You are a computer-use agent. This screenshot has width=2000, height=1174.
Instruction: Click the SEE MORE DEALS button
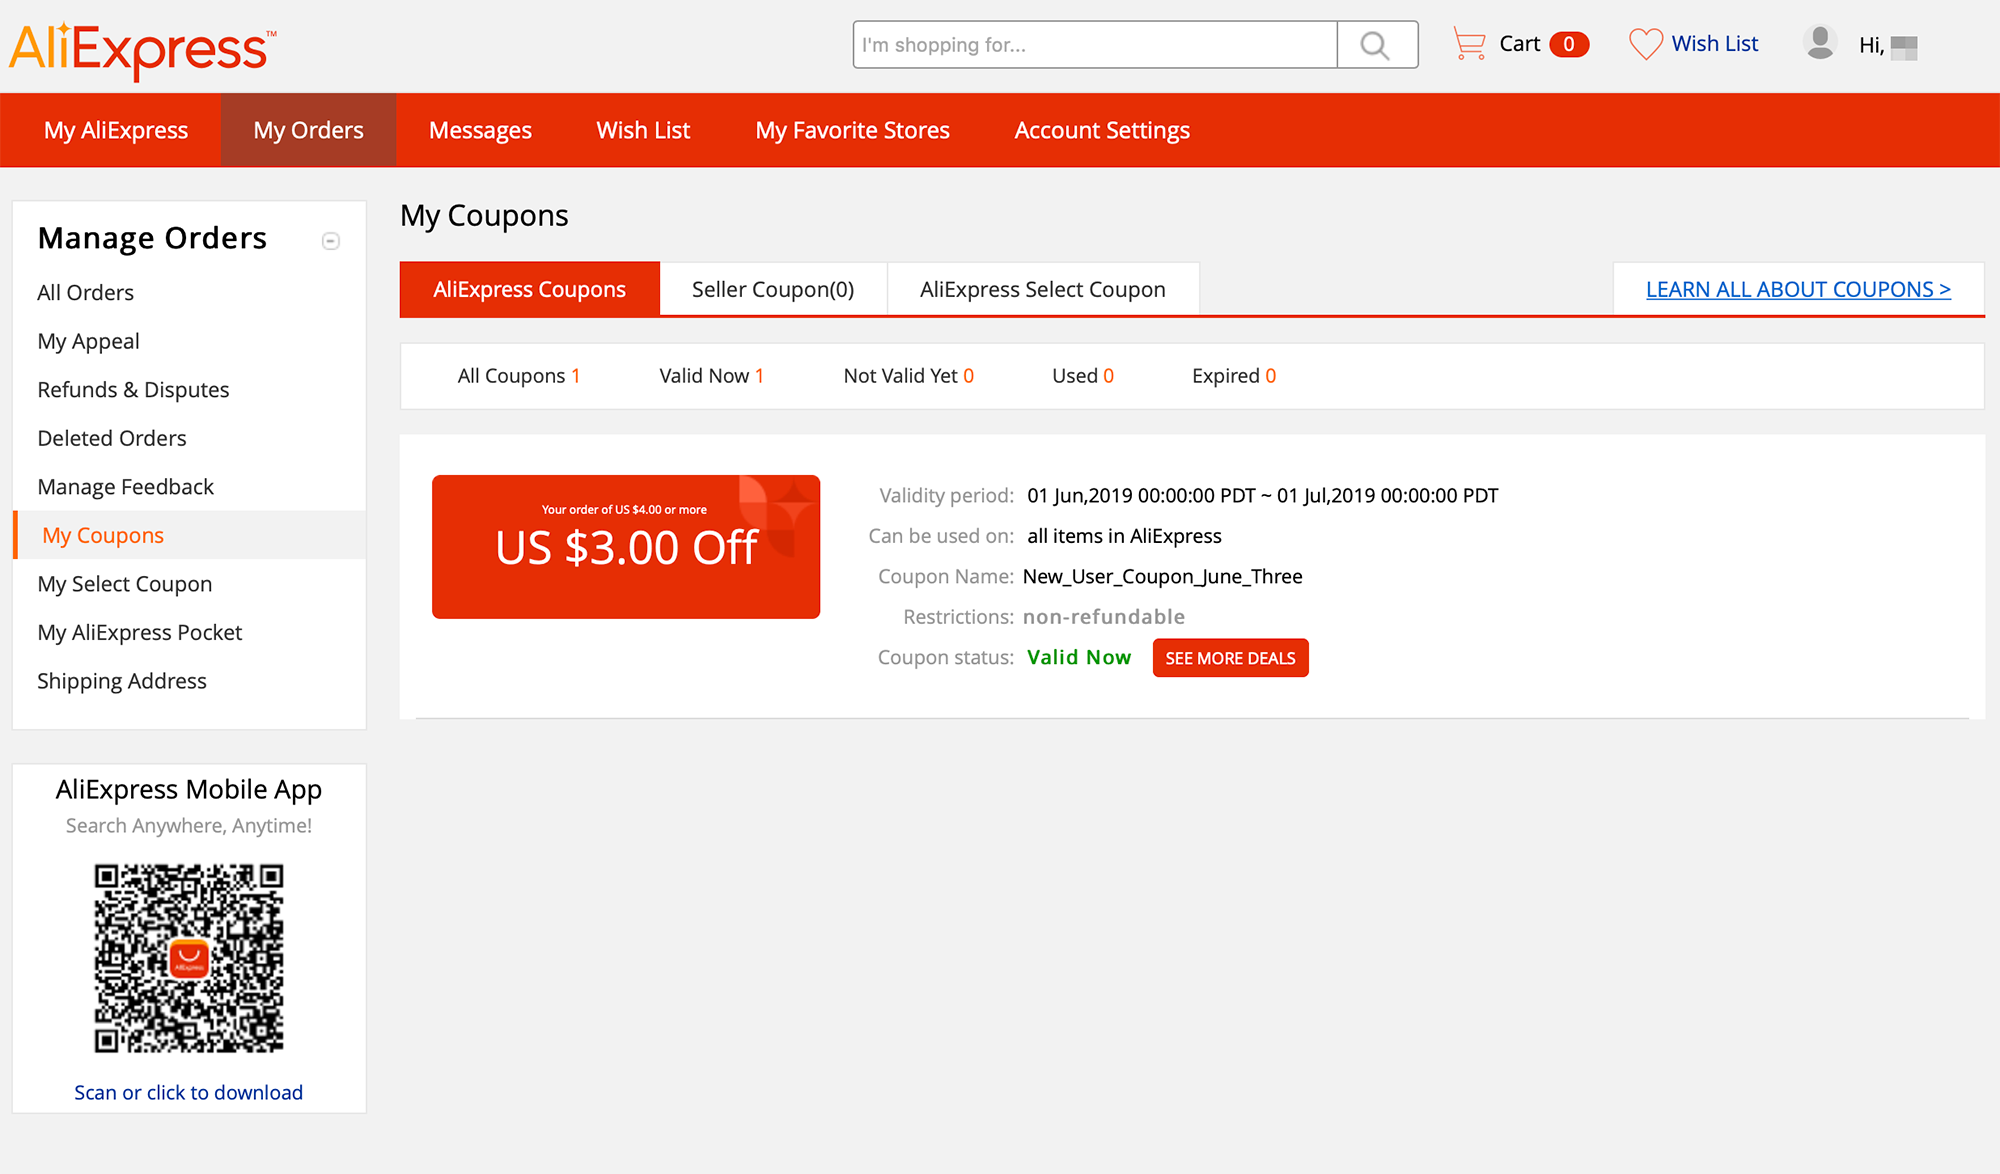(1230, 658)
